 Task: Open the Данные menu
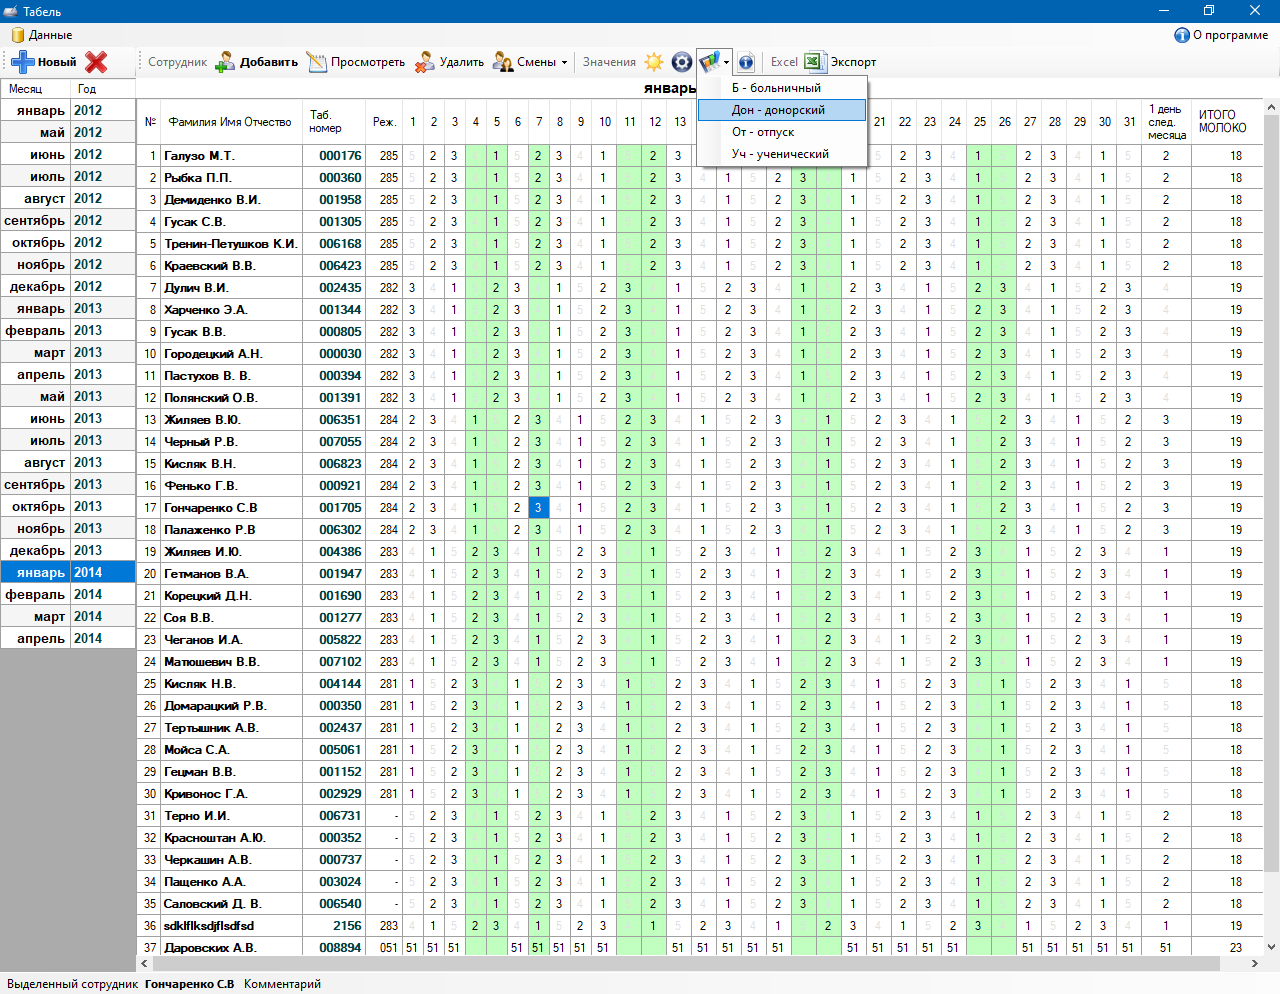click(x=42, y=35)
